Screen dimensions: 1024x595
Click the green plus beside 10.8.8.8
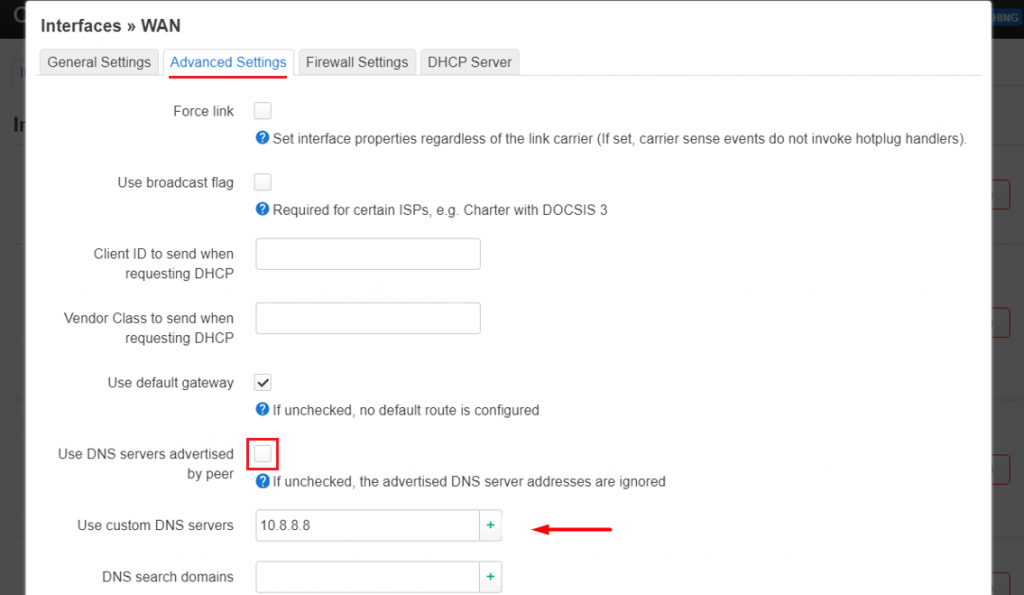tap(489, 524)
